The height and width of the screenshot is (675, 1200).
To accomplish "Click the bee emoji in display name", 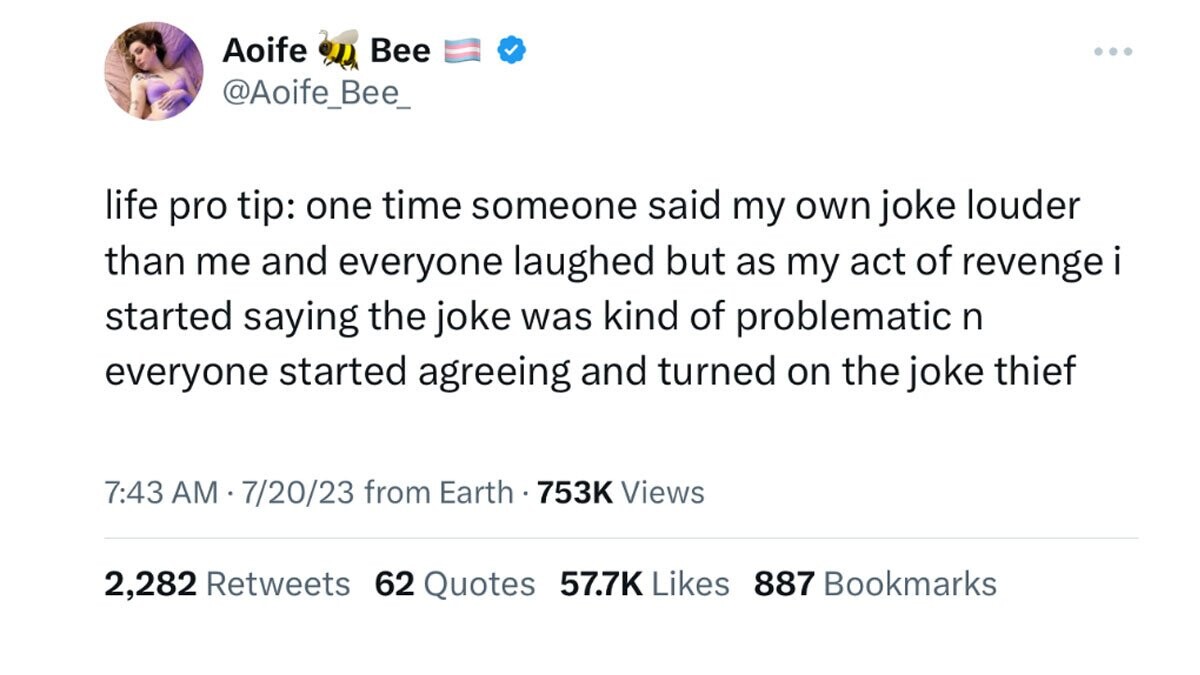I will (338, 48).
